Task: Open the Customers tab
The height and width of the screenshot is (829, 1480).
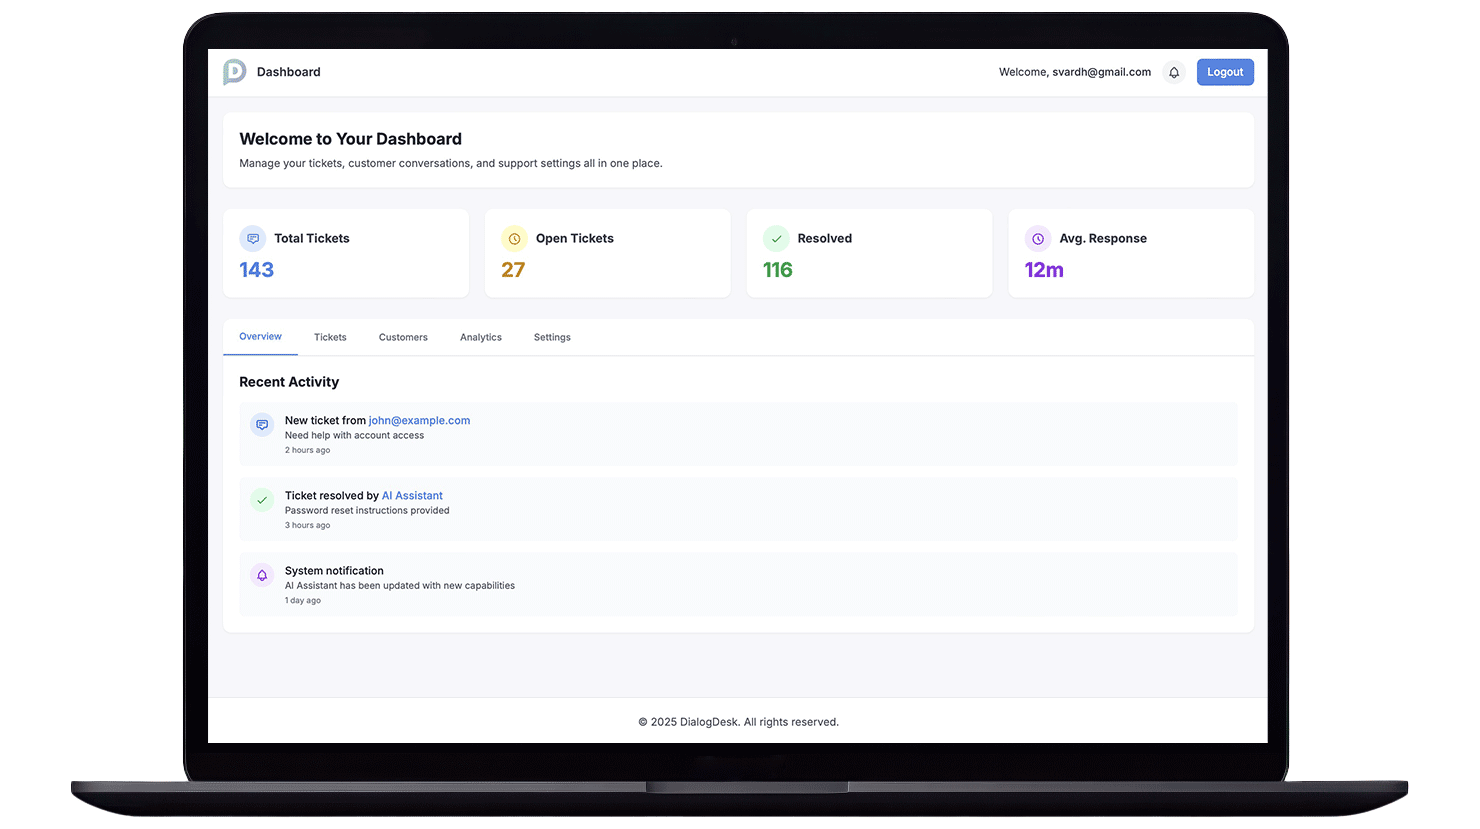Action: click(403, 337)
